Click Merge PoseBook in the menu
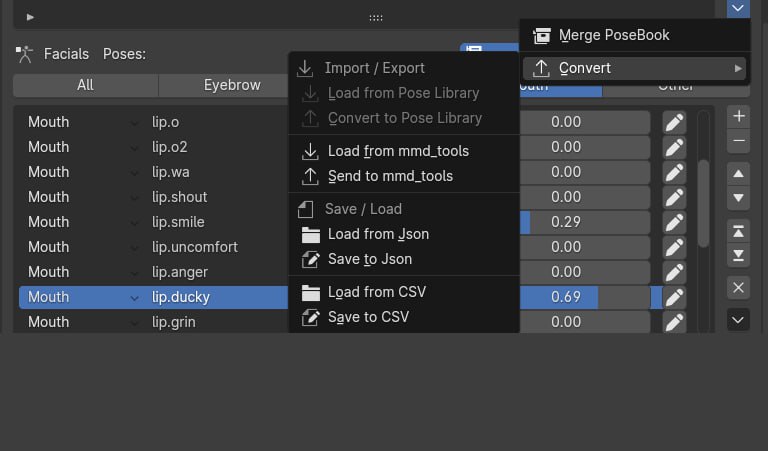 [x=614, y=35]
